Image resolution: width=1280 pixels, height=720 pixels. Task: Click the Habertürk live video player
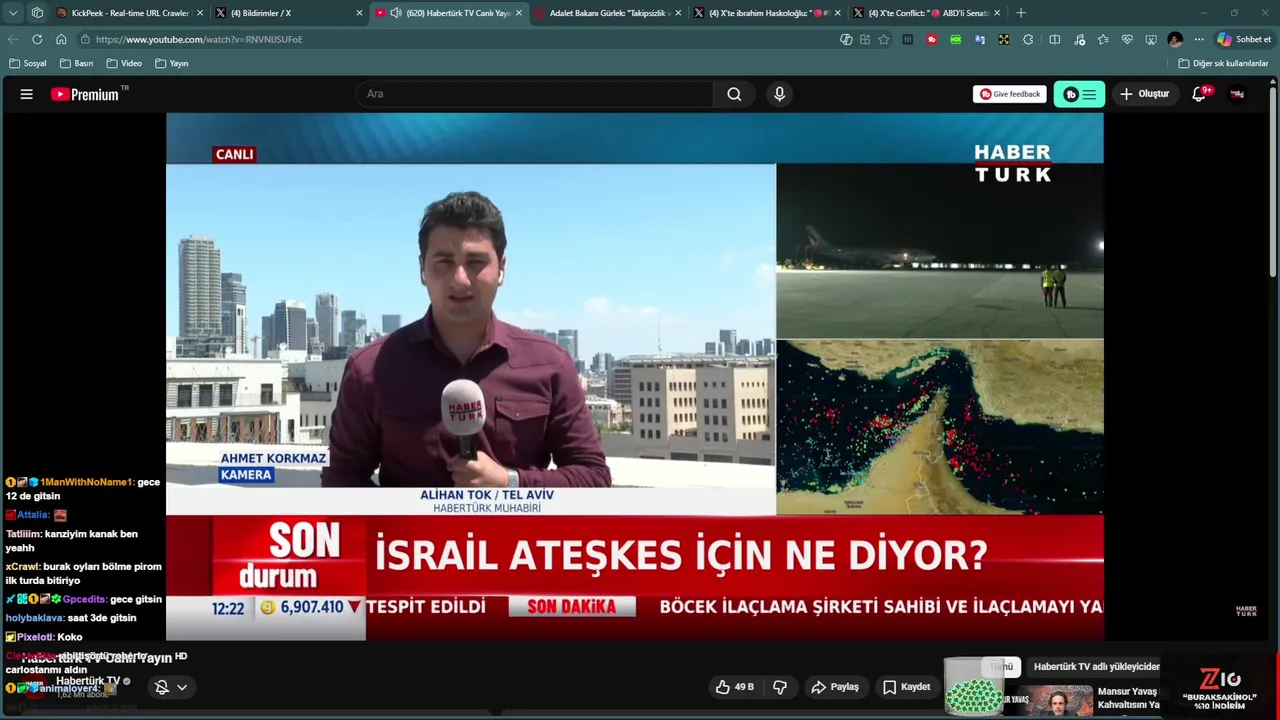(x=635, y=376)
